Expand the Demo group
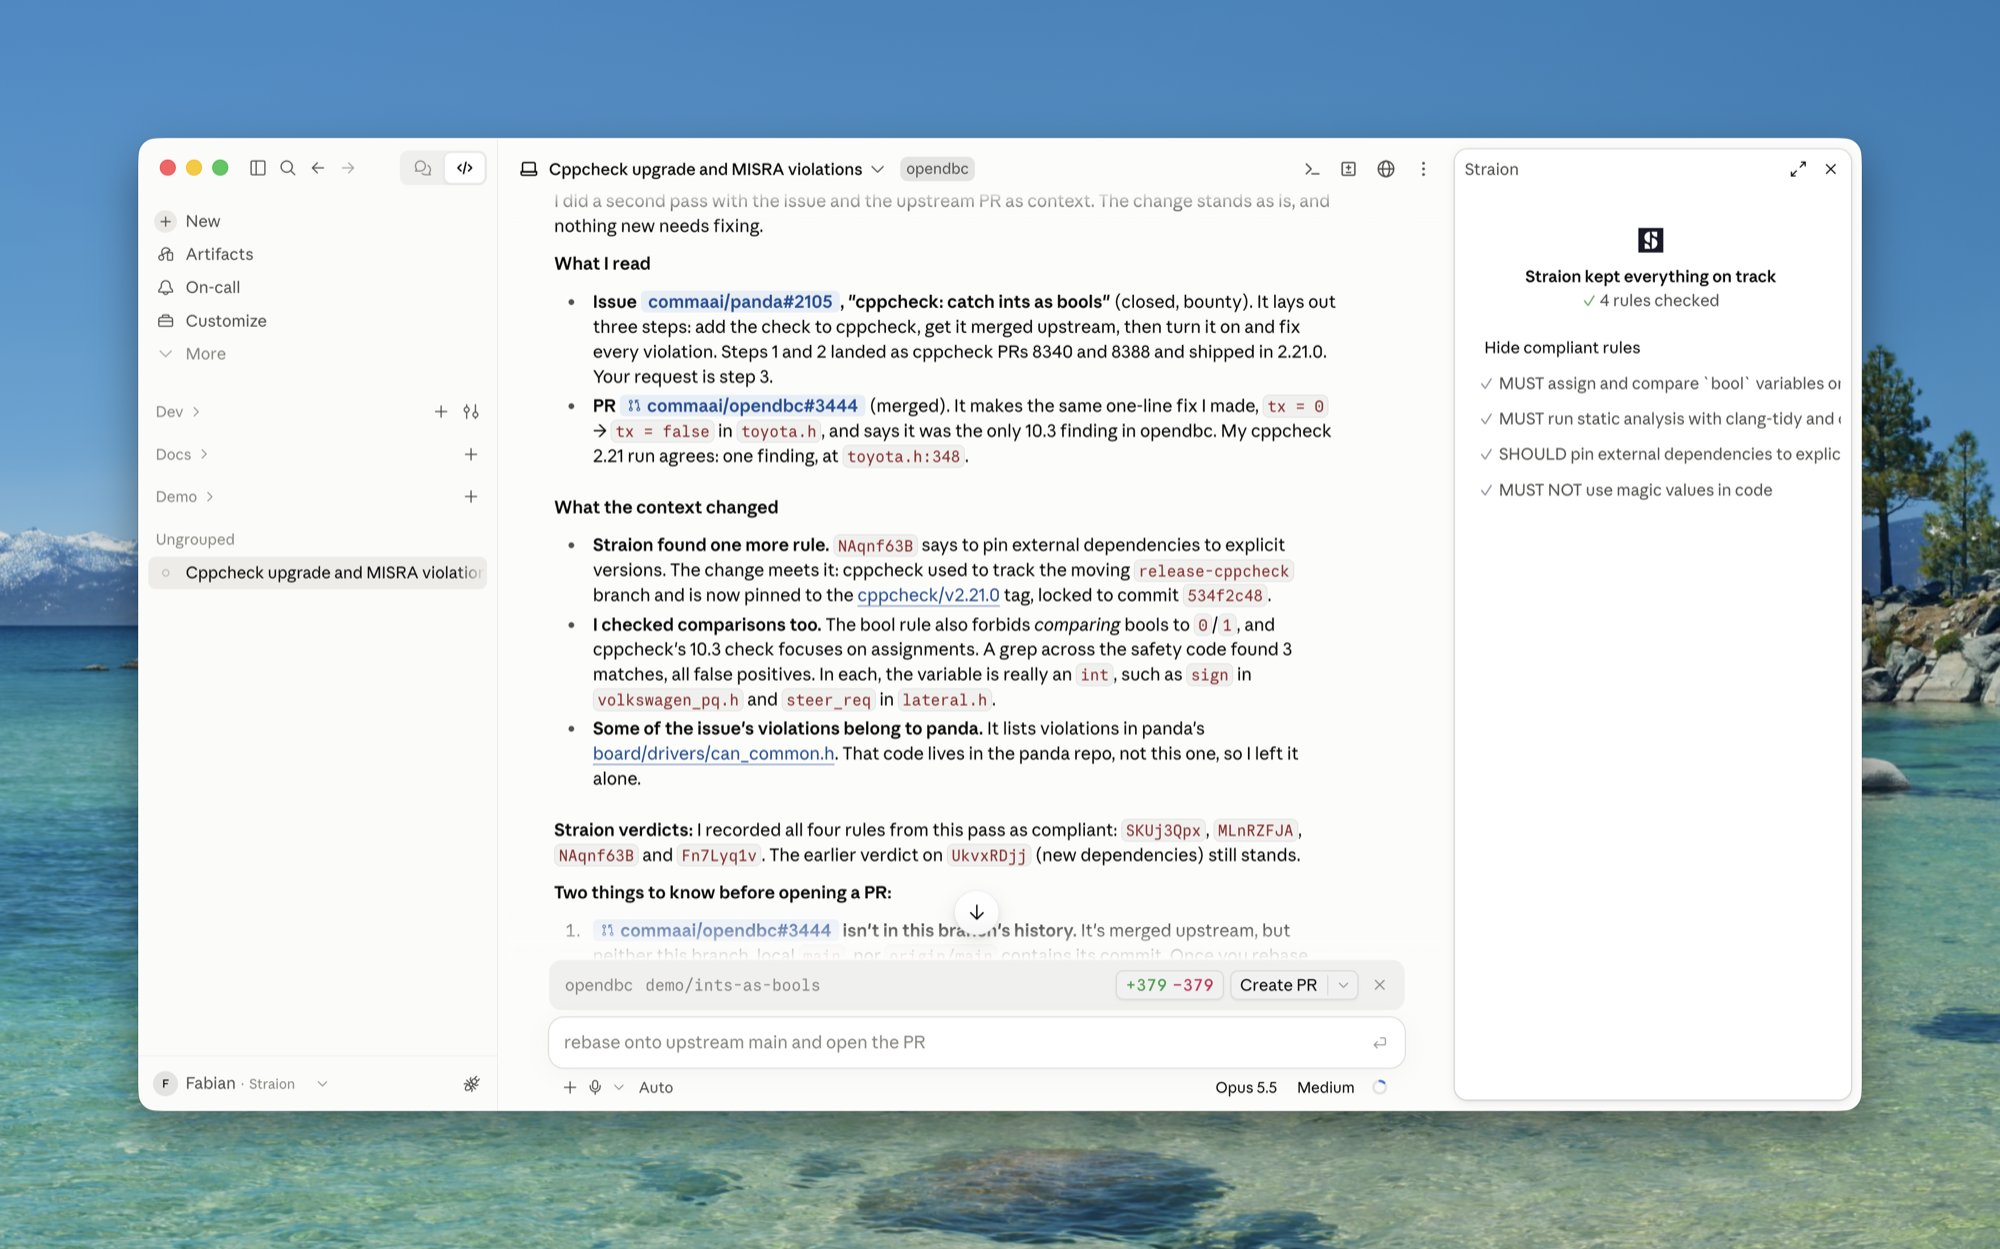The image size is (2000, 1249). (185, 497)
